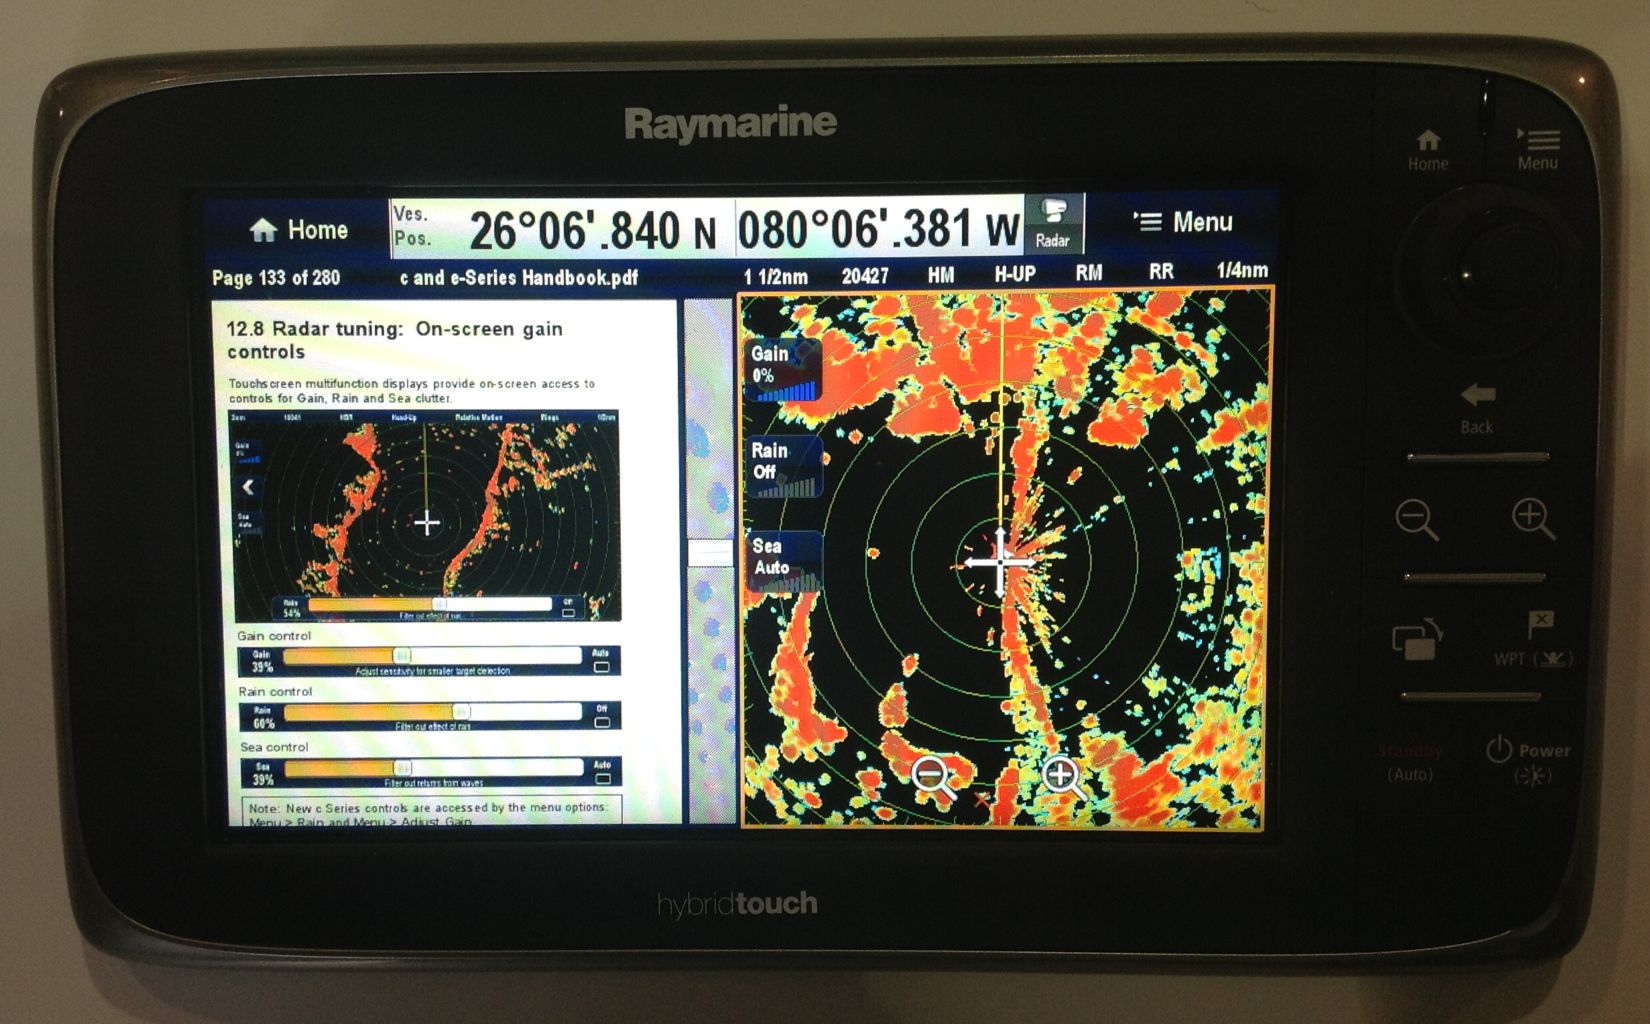Push the Standby (Auto) pilot button

pos(1410,762)
